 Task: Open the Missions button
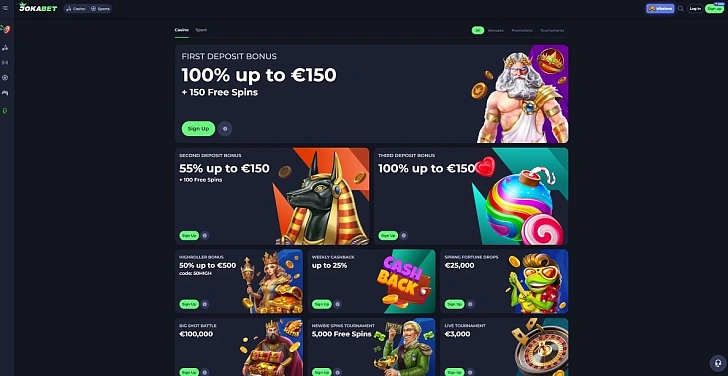(660, 8)
